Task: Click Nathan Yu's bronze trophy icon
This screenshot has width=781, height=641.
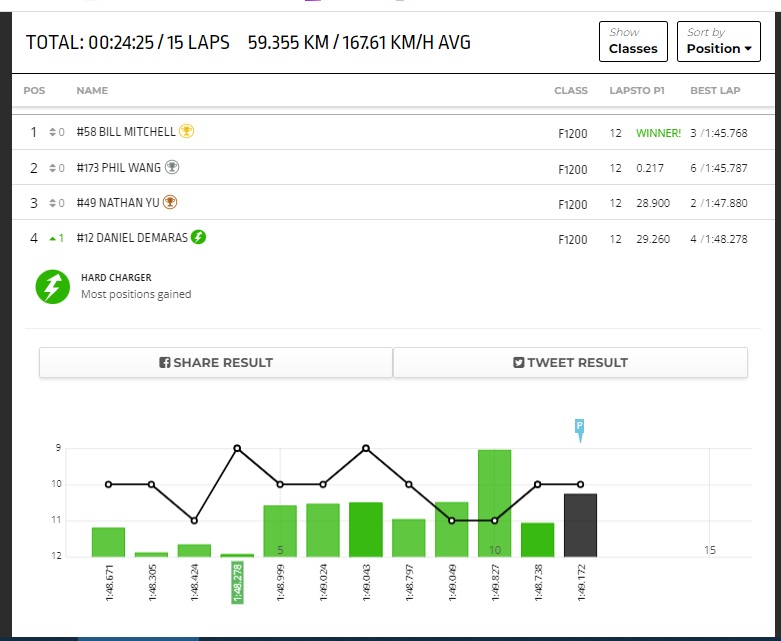Action: tap(170, 202)
